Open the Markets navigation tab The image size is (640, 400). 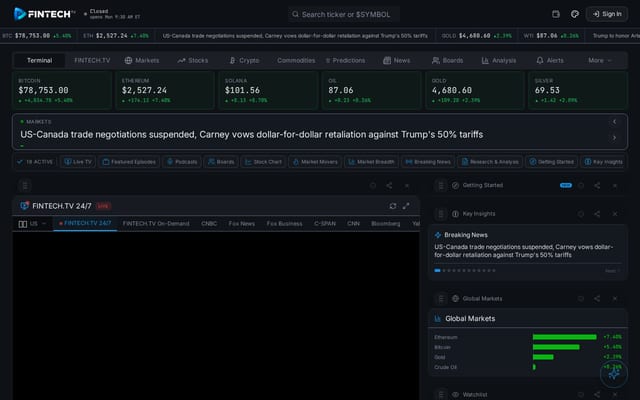click(142, 60)
